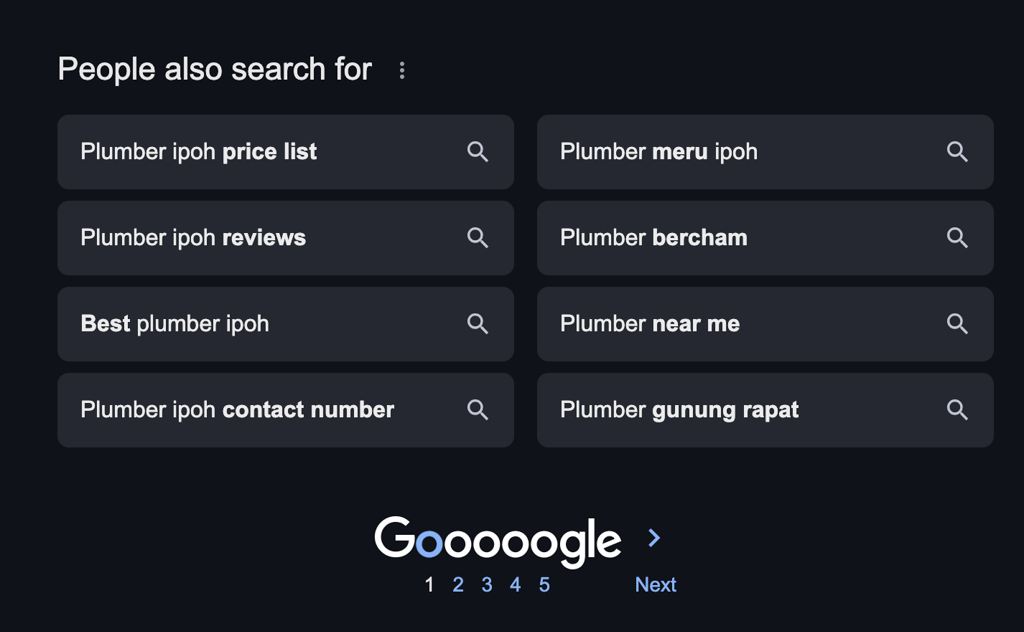Image resolution: width=1024 pixels, height=632 pixels.
Task: Click search icon beside 'Plumber ipoh price list'
Action: pos(478,152)
